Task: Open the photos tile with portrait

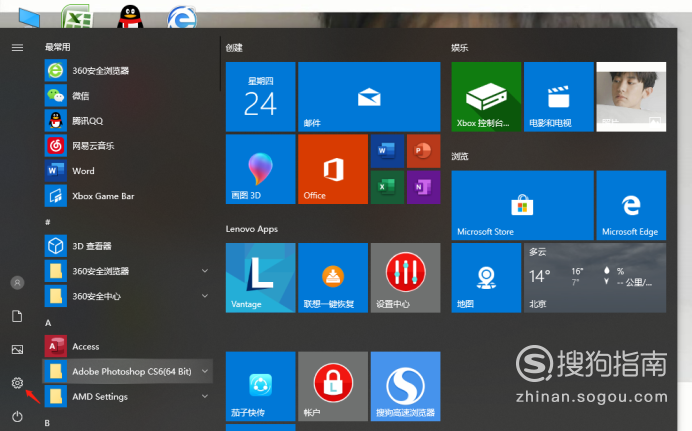Action: [631, 97]
